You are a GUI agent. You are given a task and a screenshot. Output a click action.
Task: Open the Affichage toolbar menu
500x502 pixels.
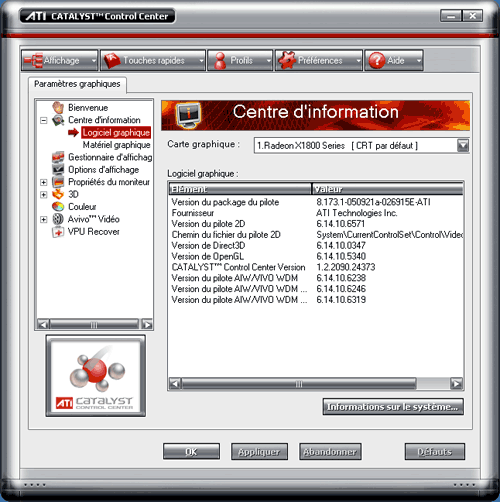pos(60,60)
